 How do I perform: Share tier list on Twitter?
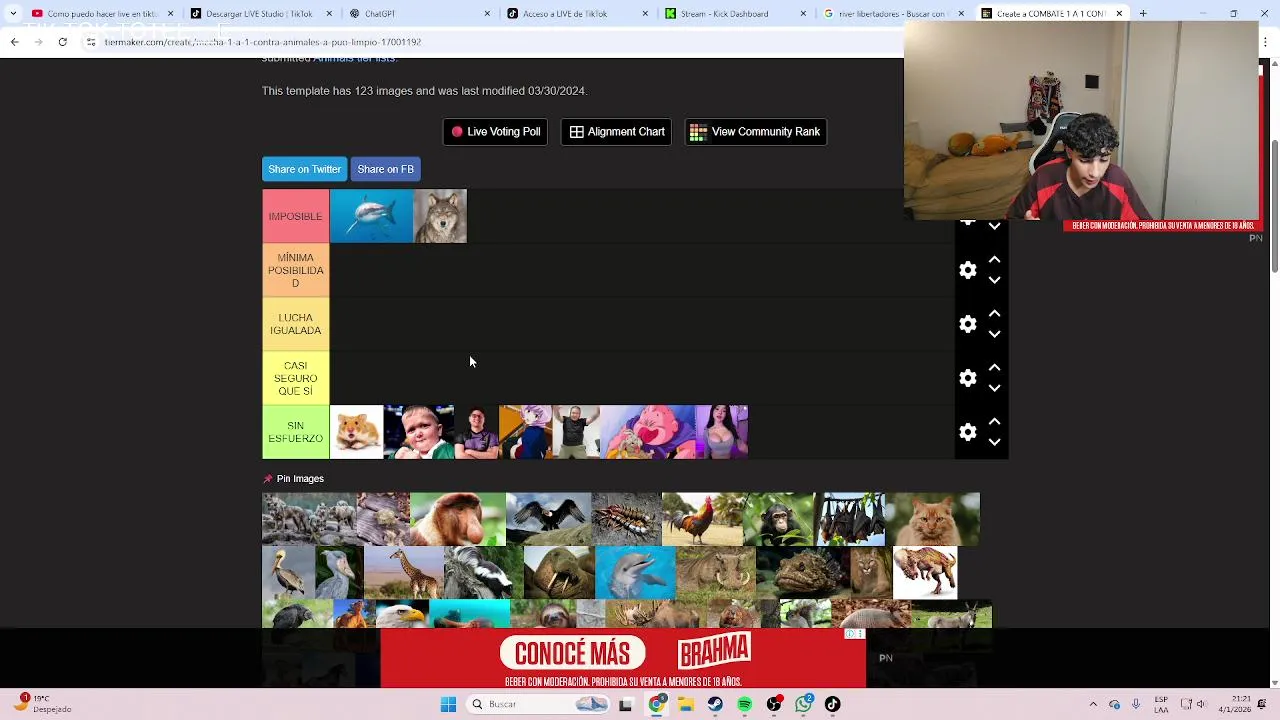[x=304, y=169]
